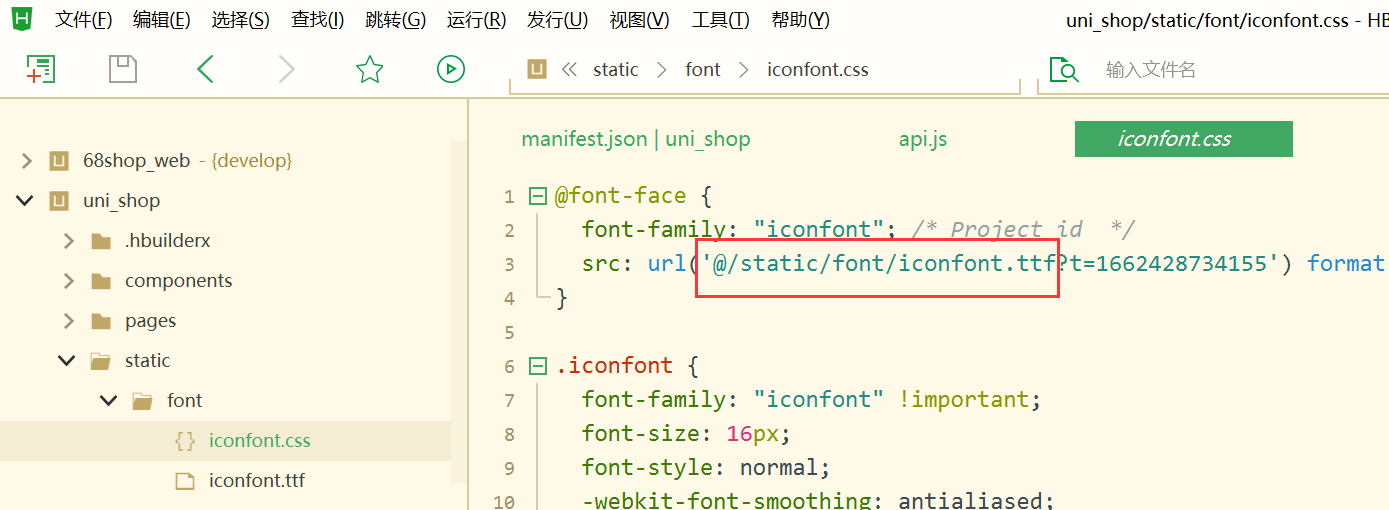This screenshot has height=510, width=1389.
Task: Open the 发行(U) menu
Action: (x=558, y=19)
